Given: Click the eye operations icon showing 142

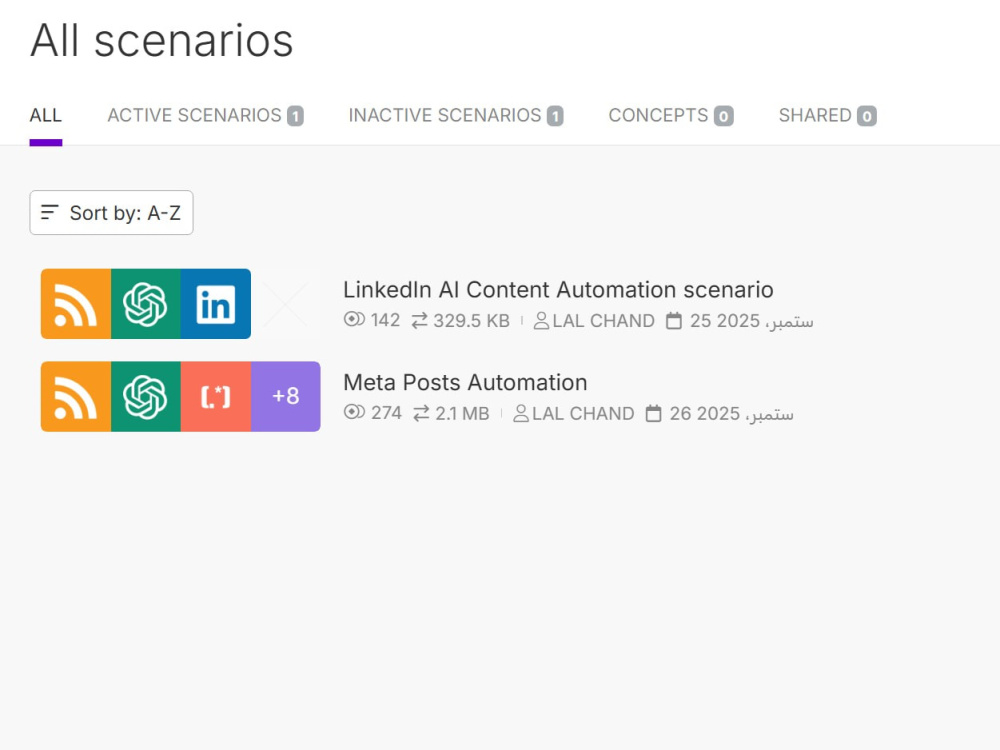Looking at the screenshot, I should (354, 321).
